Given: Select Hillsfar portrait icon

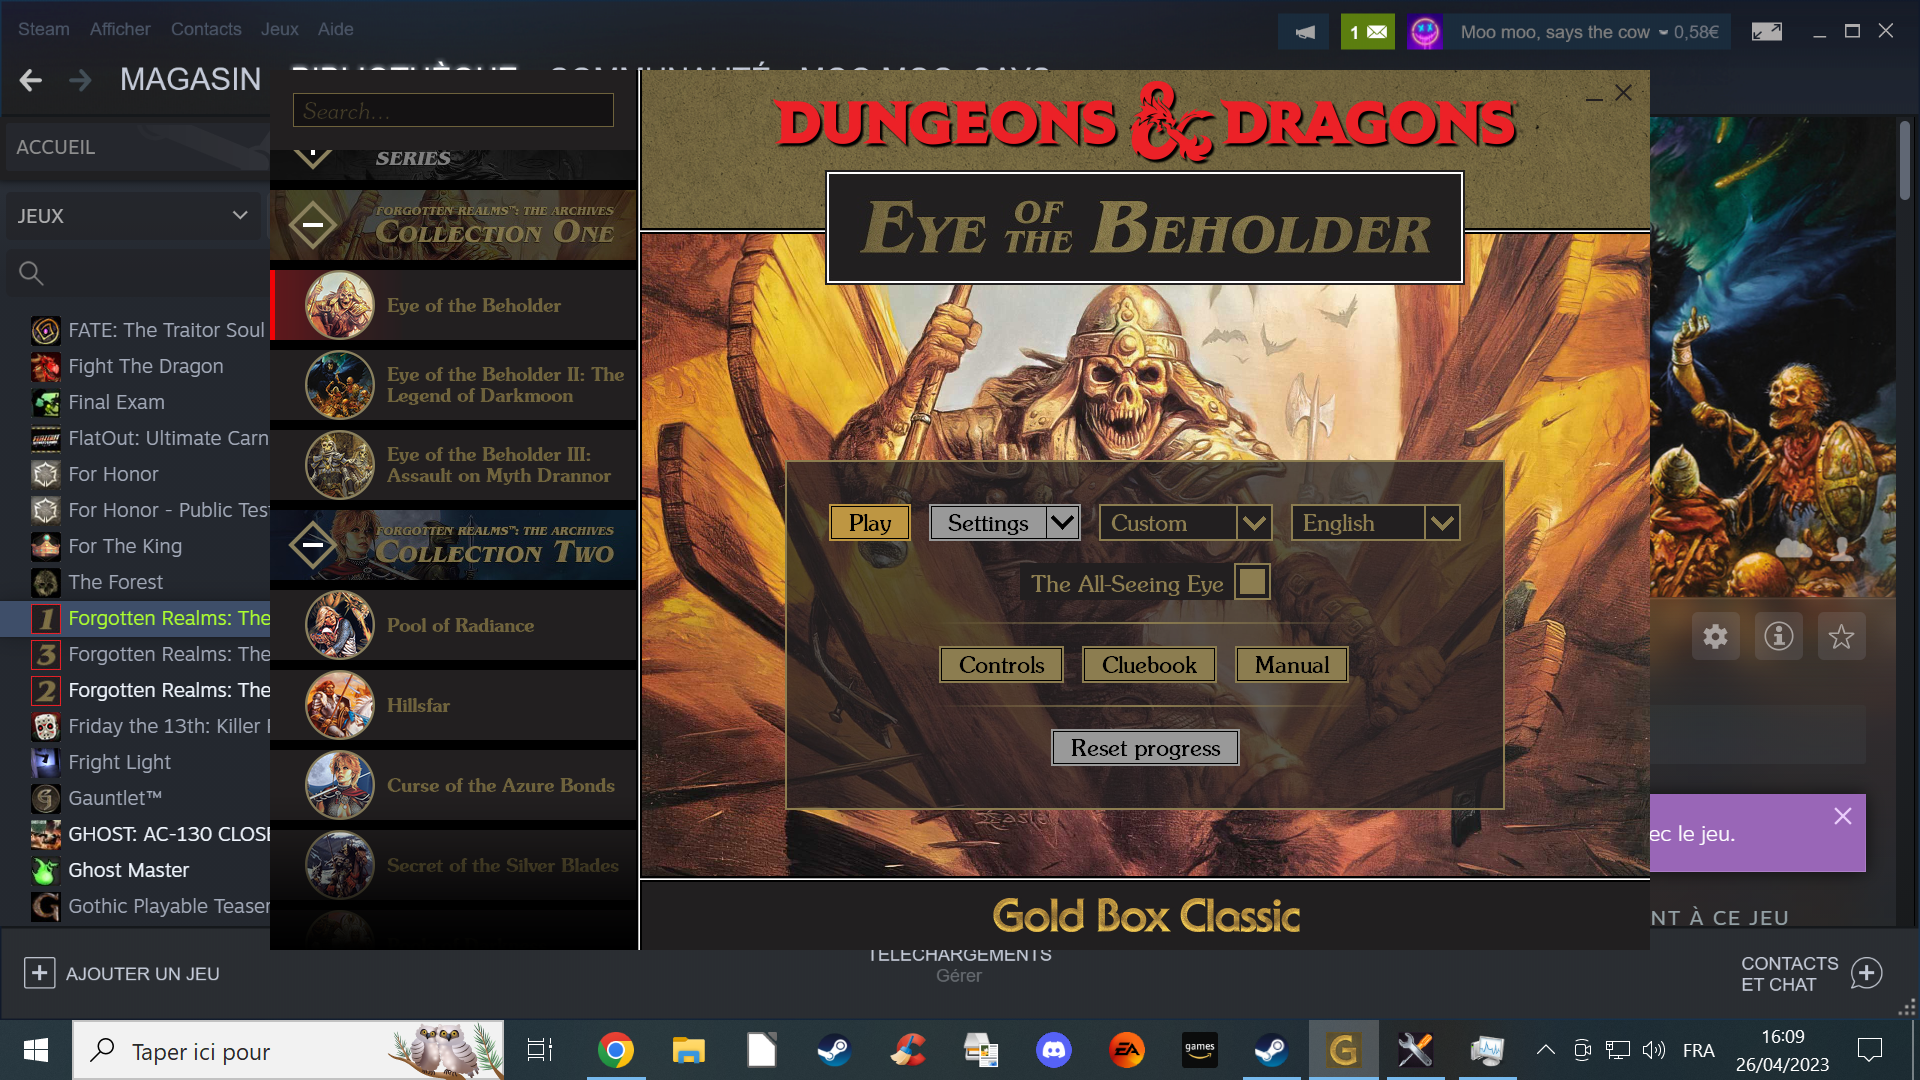Looking at the screenshot, I should (340, 705).
